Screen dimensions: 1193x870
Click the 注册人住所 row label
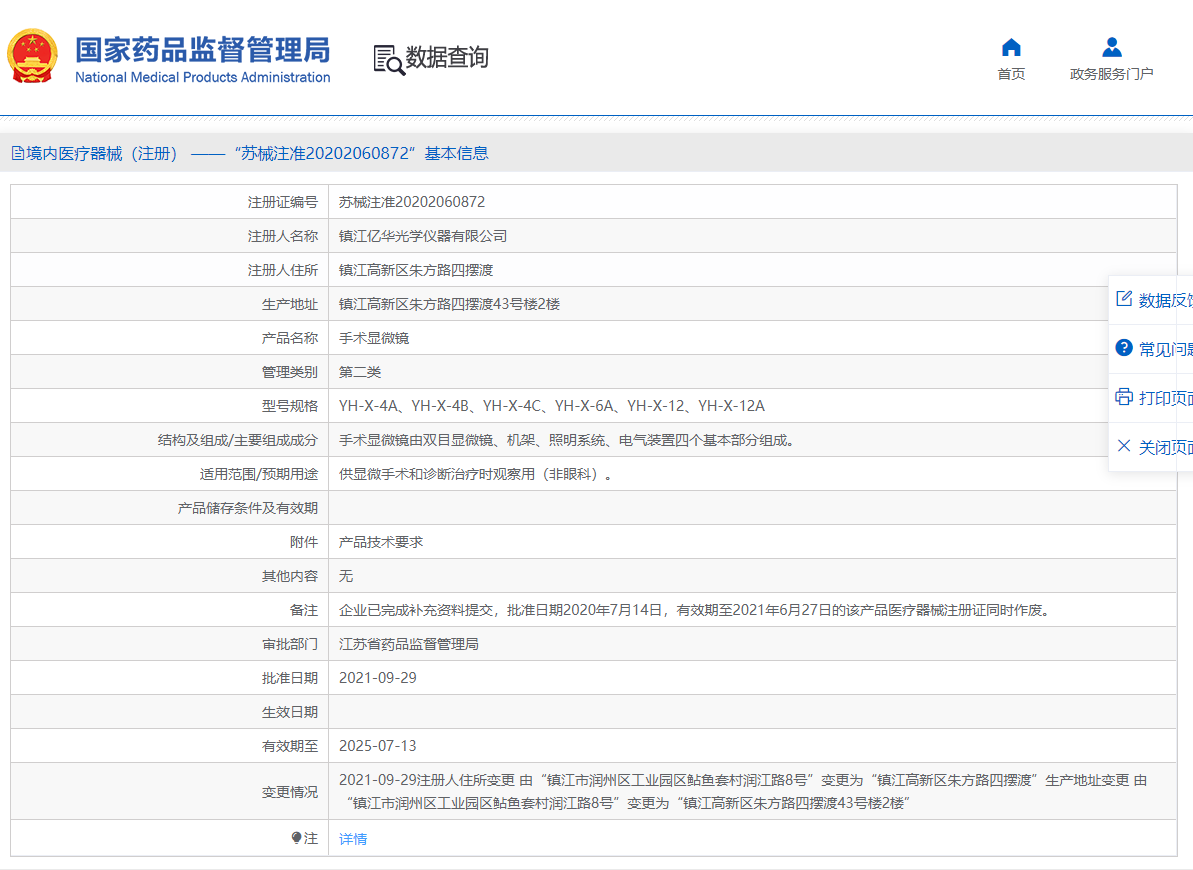pos(282,270)
